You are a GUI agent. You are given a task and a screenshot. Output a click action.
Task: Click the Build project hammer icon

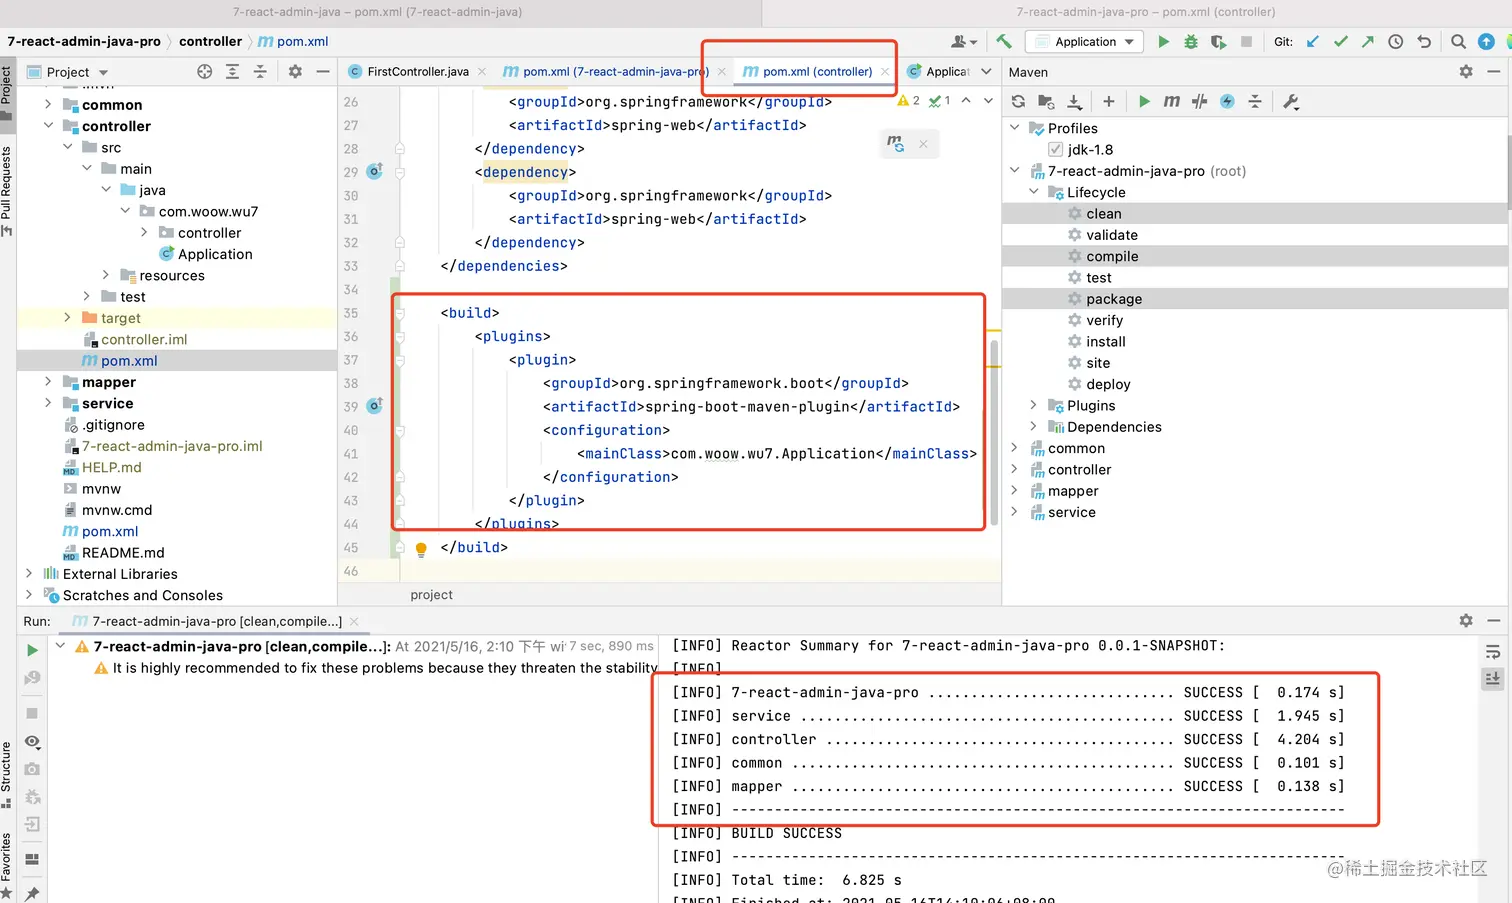click(1004, 41)
